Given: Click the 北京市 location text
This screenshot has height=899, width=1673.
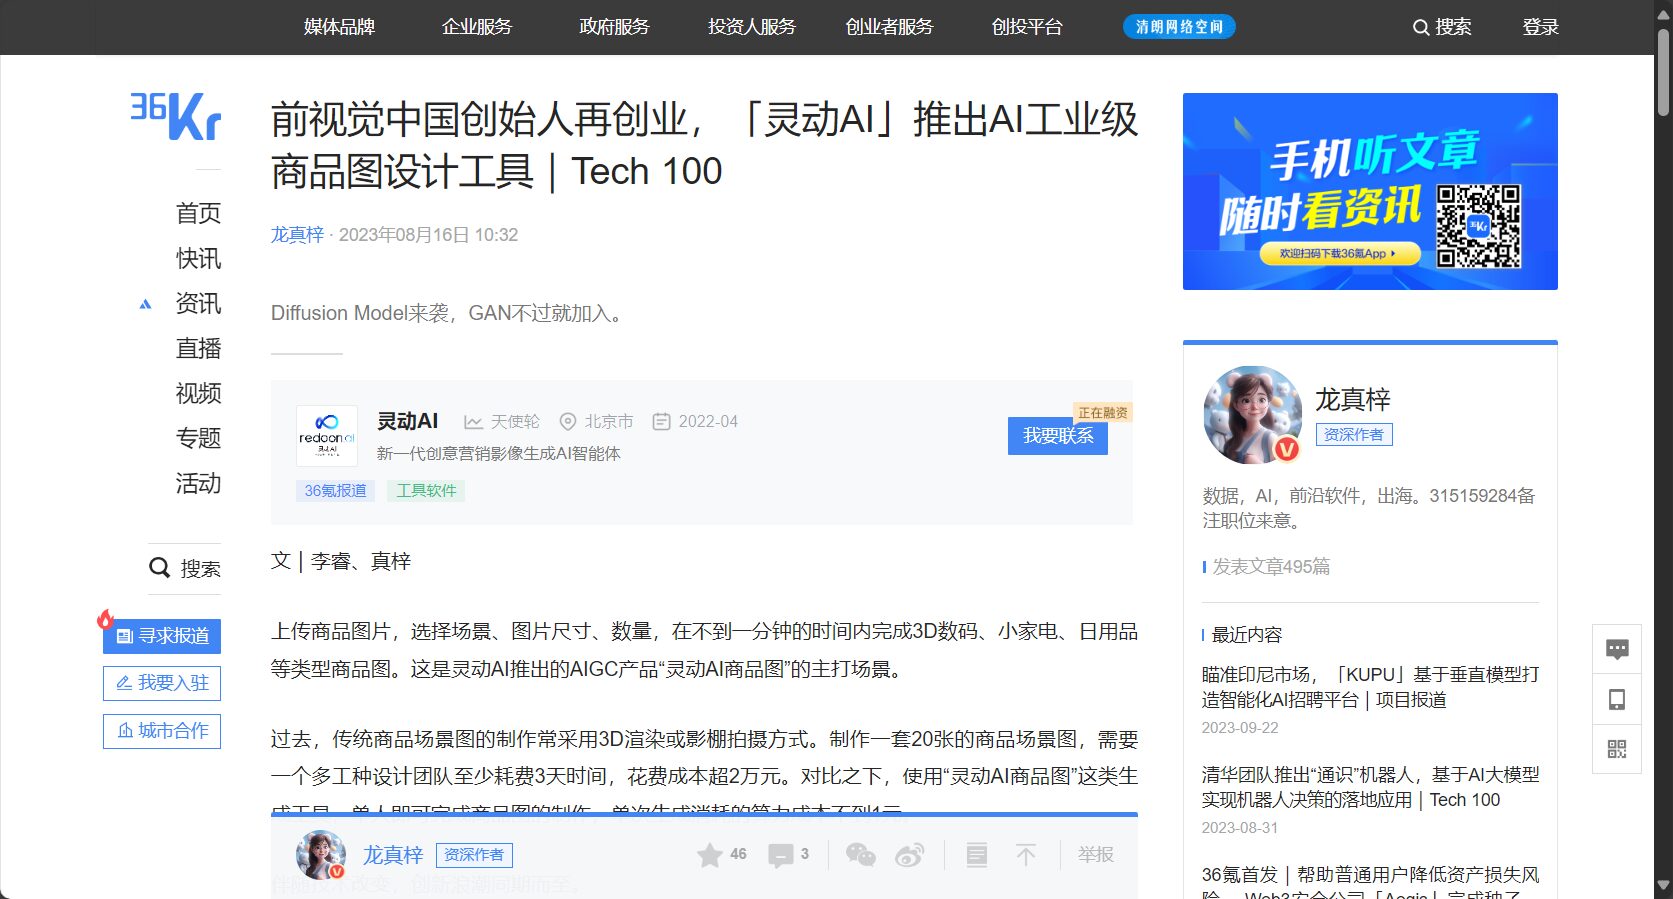Looking at the screenshot, I should coord(609,422).
